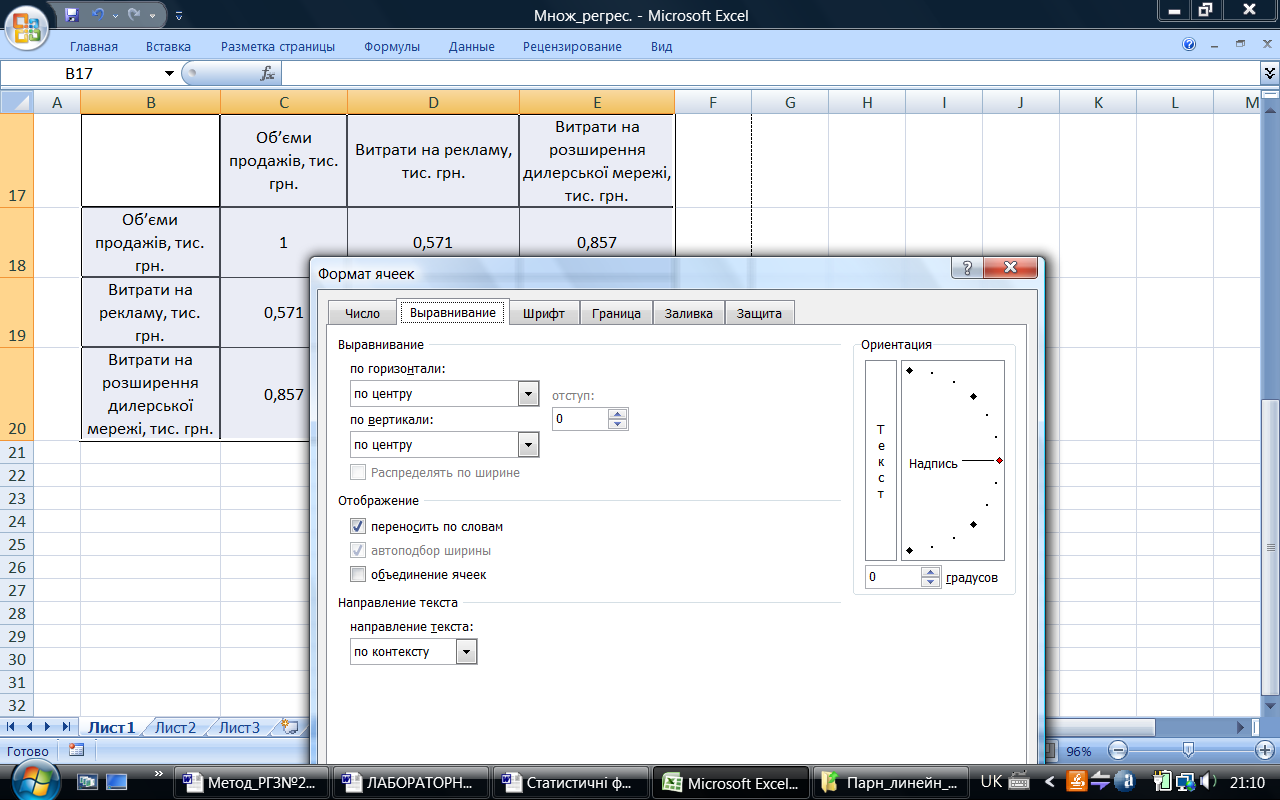Screen dimensions: 1280x800
Task: Increase отступ indent value
Action: [x=618, y=414]
